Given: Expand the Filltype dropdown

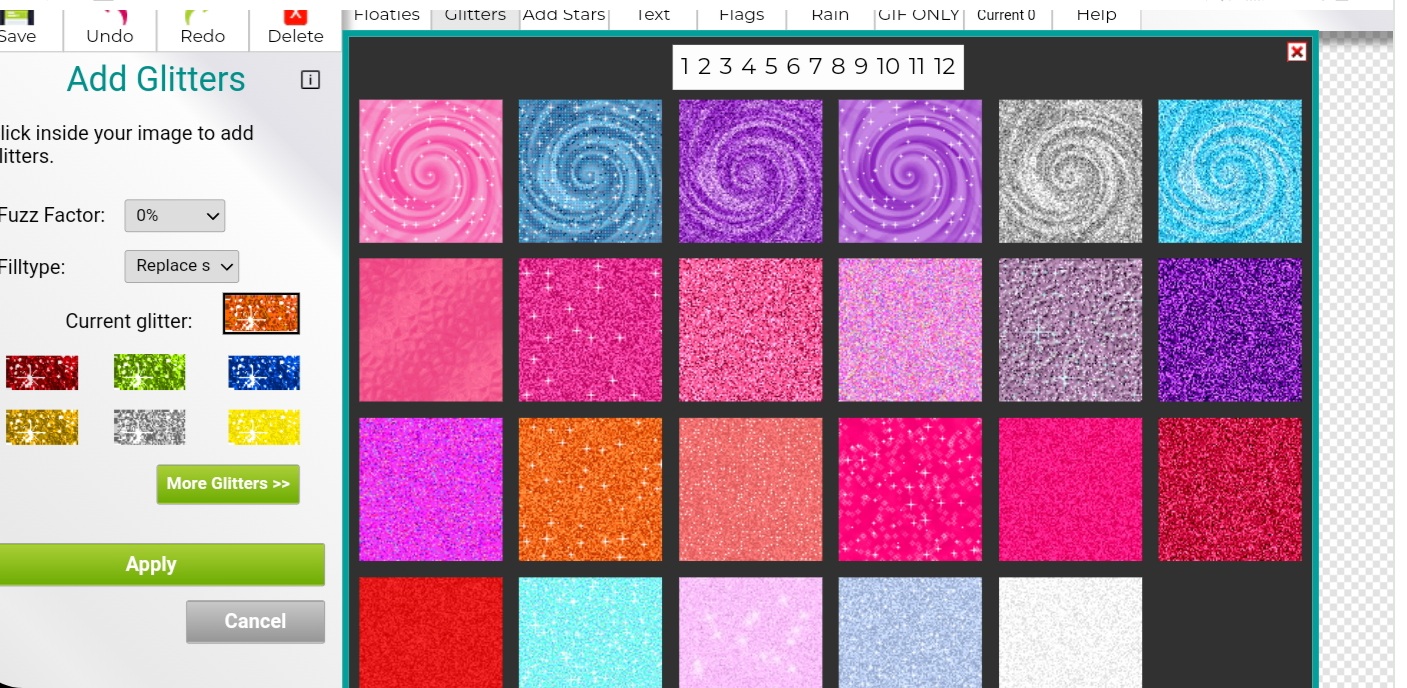Looking at the screenshot, I should (x=181, y=266).
